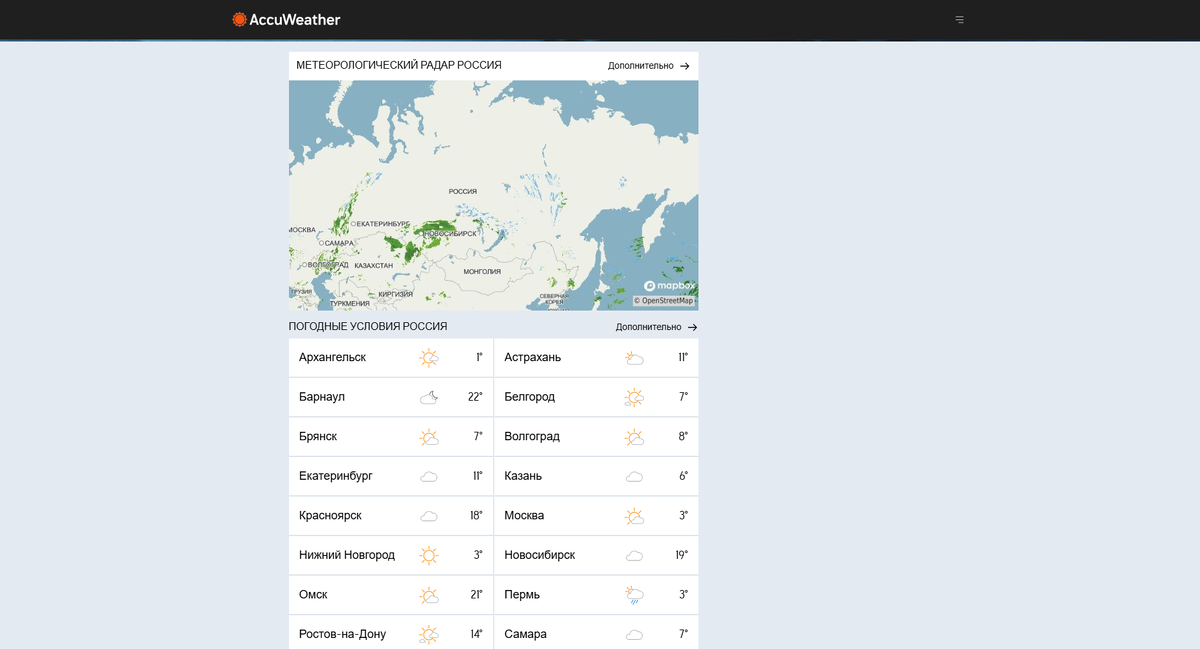The image size is (1200, 649).
Task: Open weather for Казань
Action: pyautogui.click(x=596, y=476)
